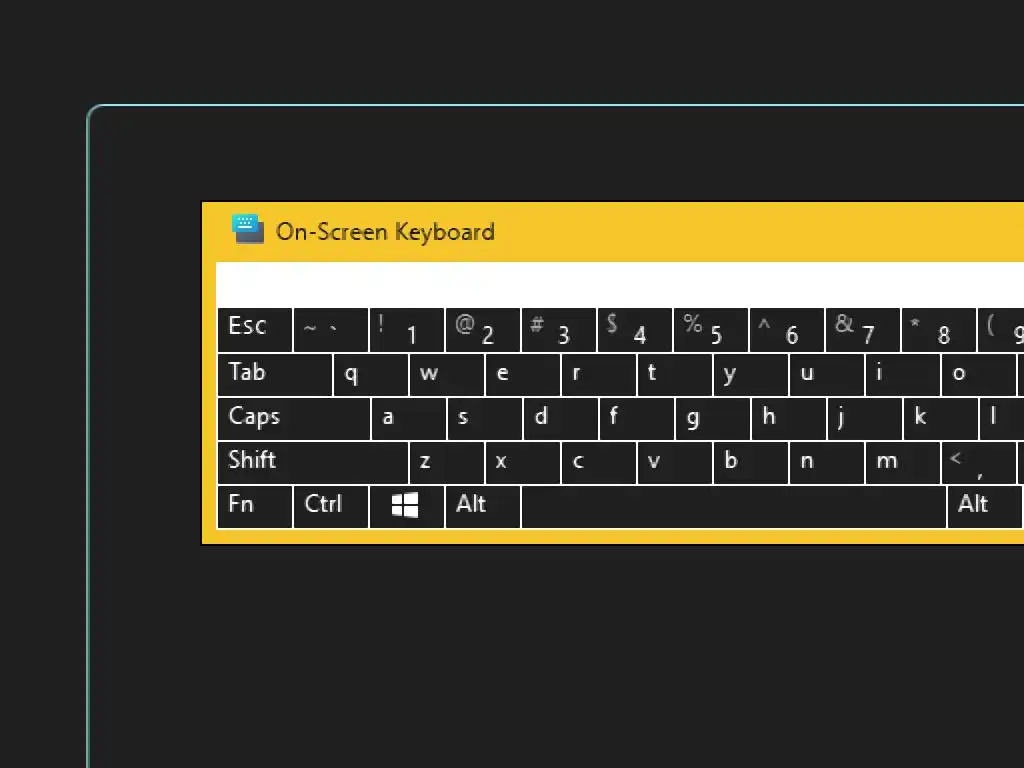Click the y key
Screen dimensions: 1024x768
(x=750, y=375)
